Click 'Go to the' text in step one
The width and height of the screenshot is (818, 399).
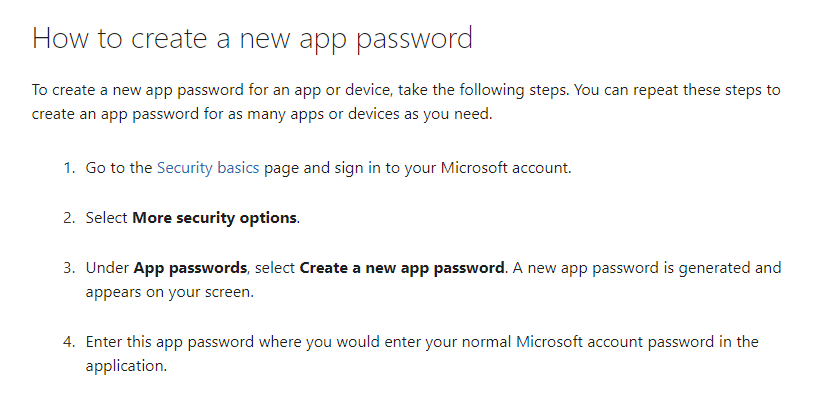click(x=119, y=168)
